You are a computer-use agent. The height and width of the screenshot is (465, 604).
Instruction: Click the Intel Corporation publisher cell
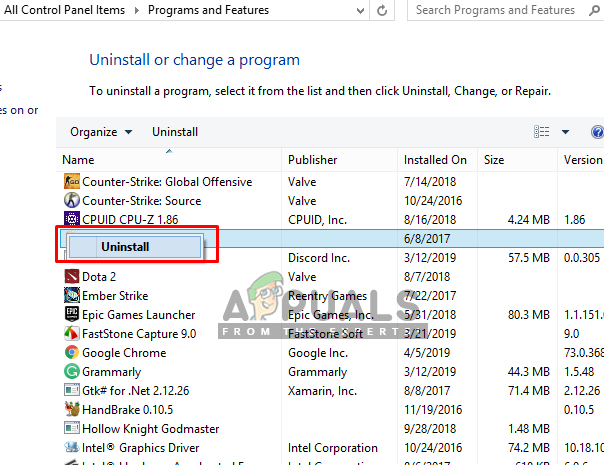pos(333,447)
